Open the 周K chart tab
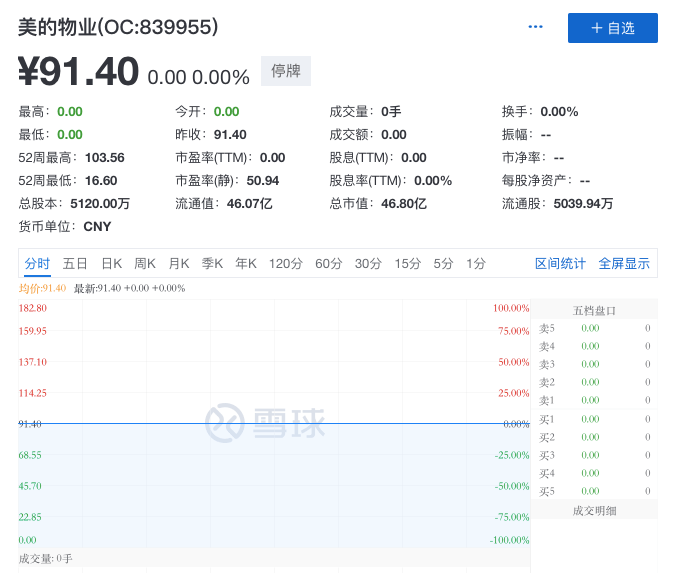This screenshot has width=680, height=573. coord(145,263)
